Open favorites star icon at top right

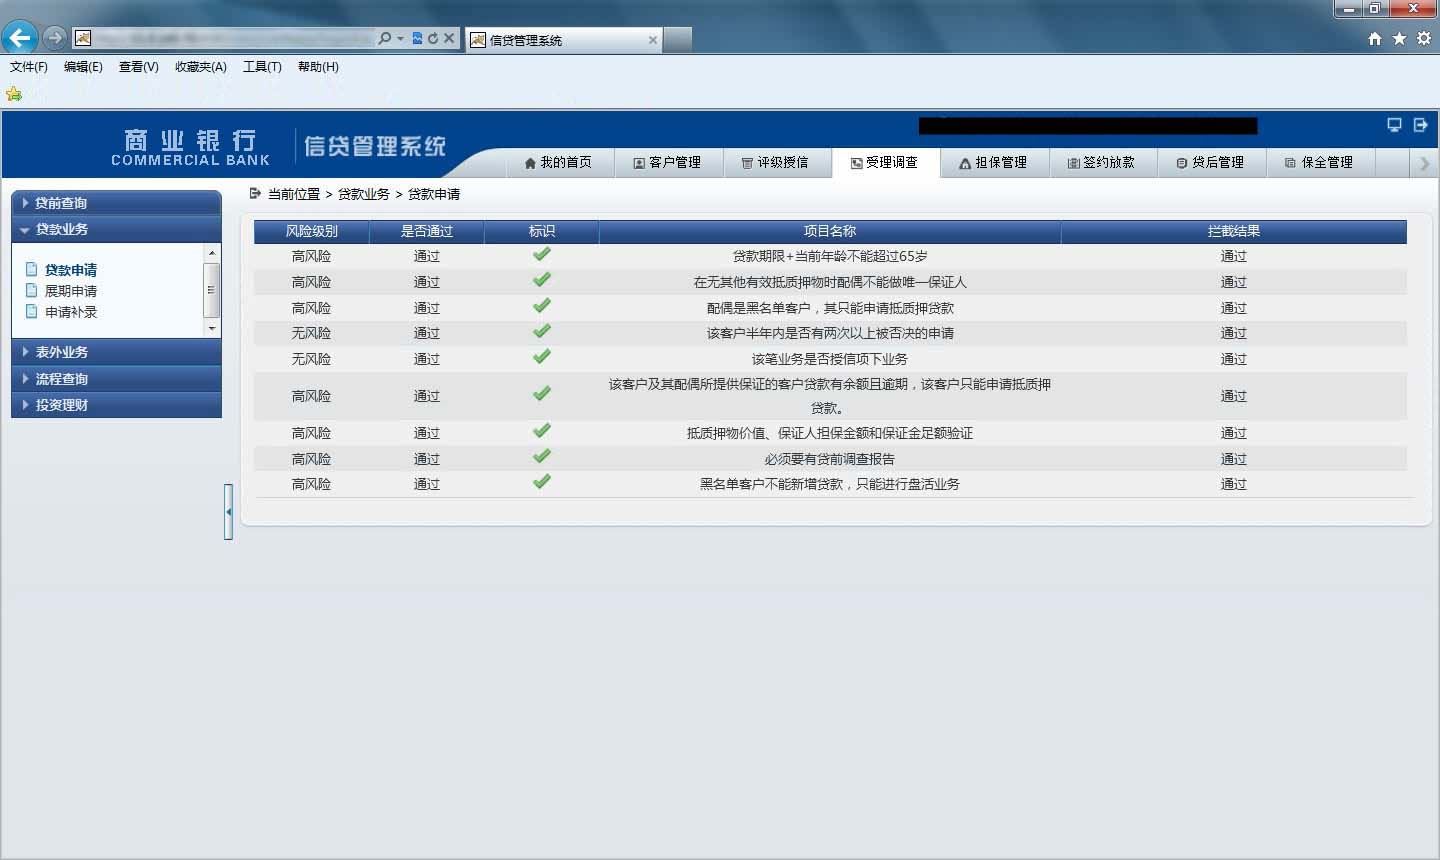click(x=1399, y=38)
